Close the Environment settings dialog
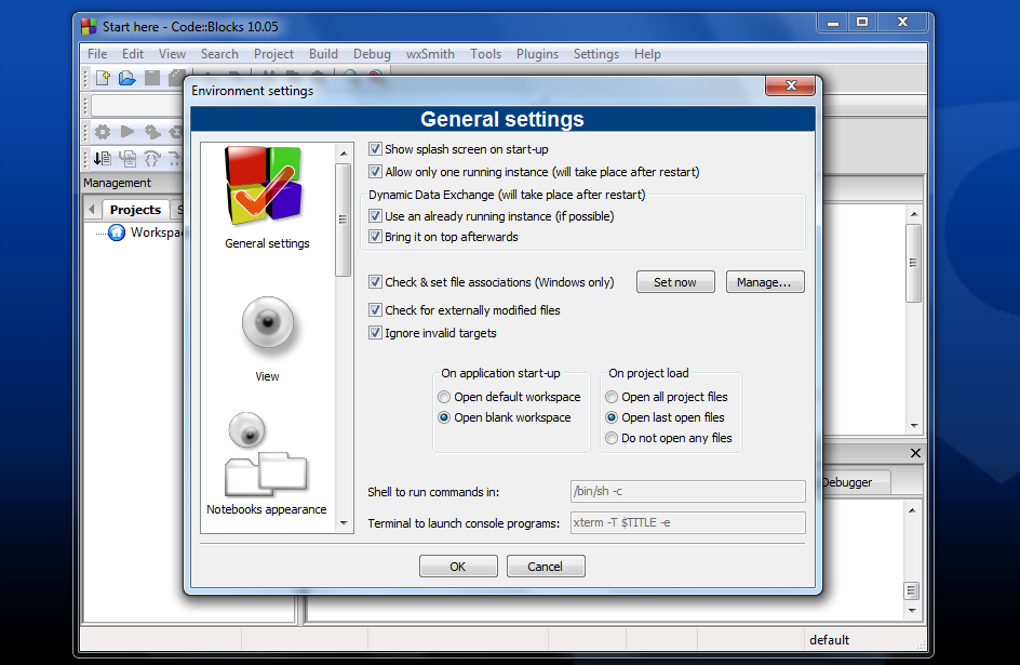Viewport: 1020px width, 665px height. (790, 85)
